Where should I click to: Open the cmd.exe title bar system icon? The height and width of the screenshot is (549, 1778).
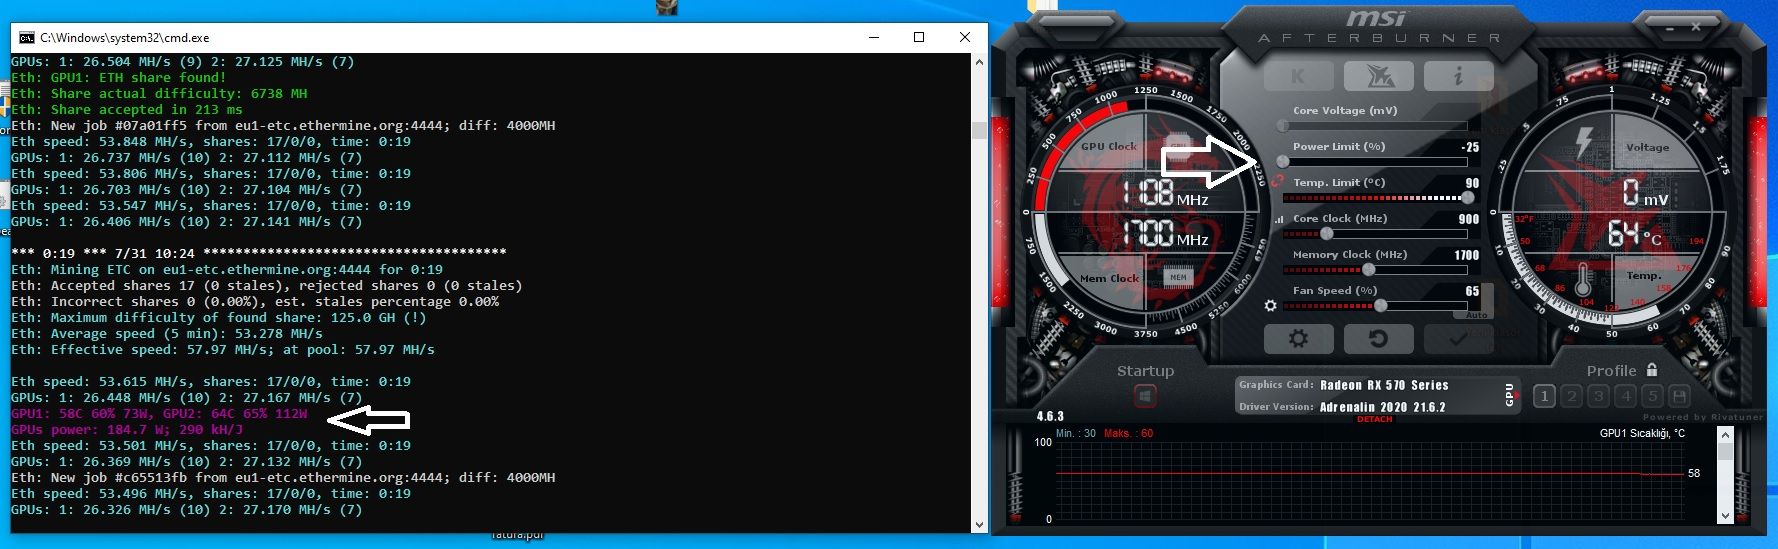point(26,37)
